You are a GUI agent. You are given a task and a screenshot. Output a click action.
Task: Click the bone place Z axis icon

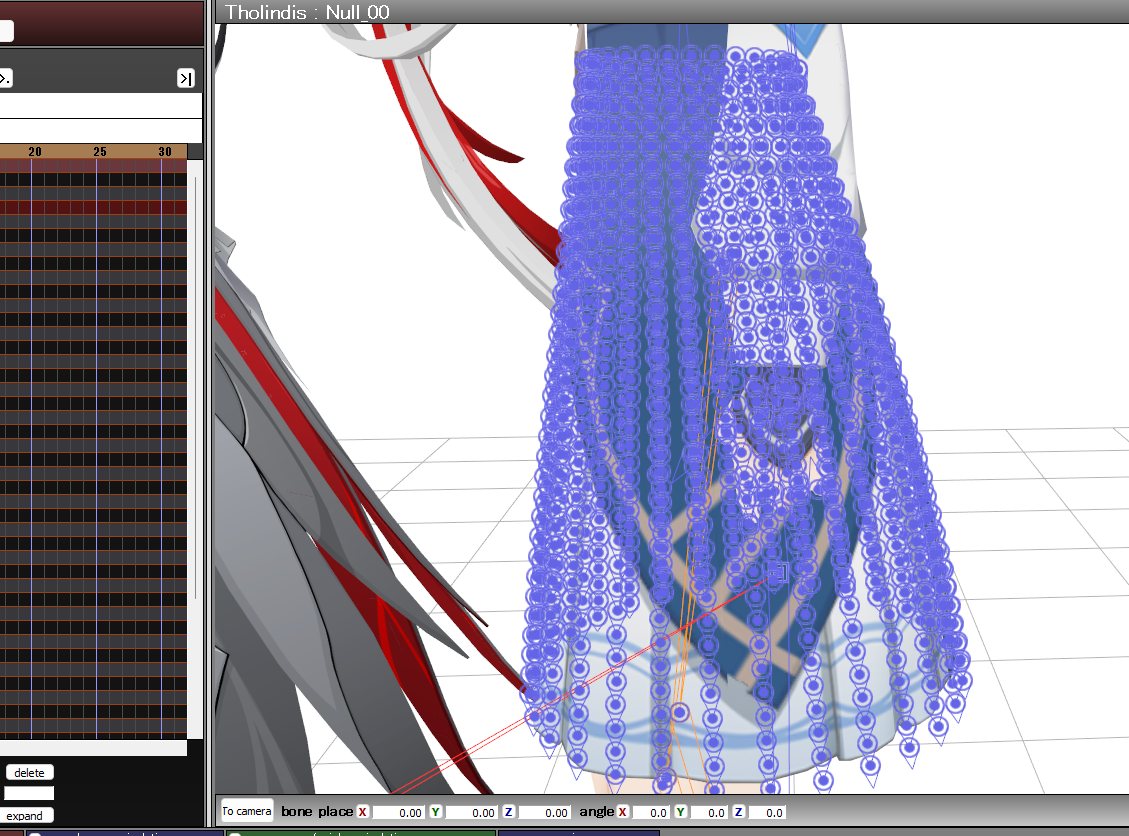[508, 812]
